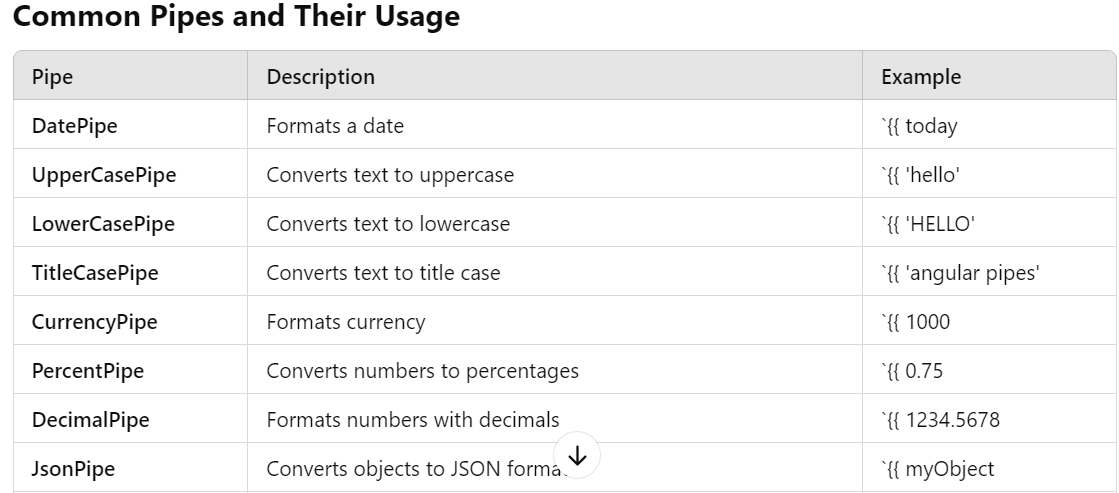Select the TitleCasePipe row label
This screenshot has width=1119, height=493.
pos(95,273)
